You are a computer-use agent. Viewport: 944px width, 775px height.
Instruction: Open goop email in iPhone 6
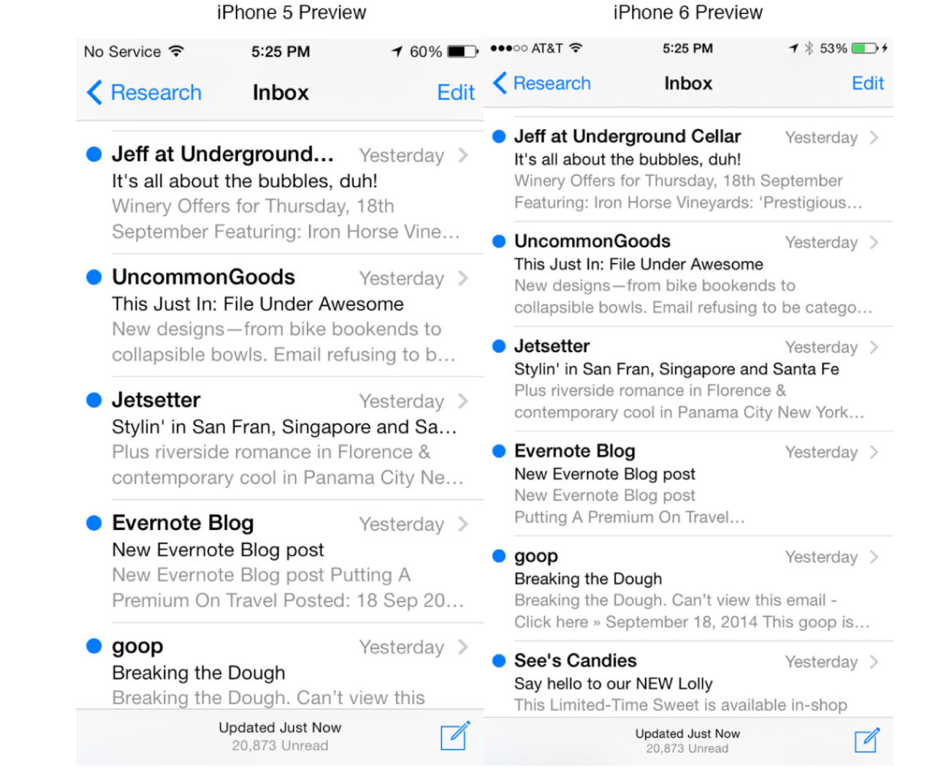688,588
